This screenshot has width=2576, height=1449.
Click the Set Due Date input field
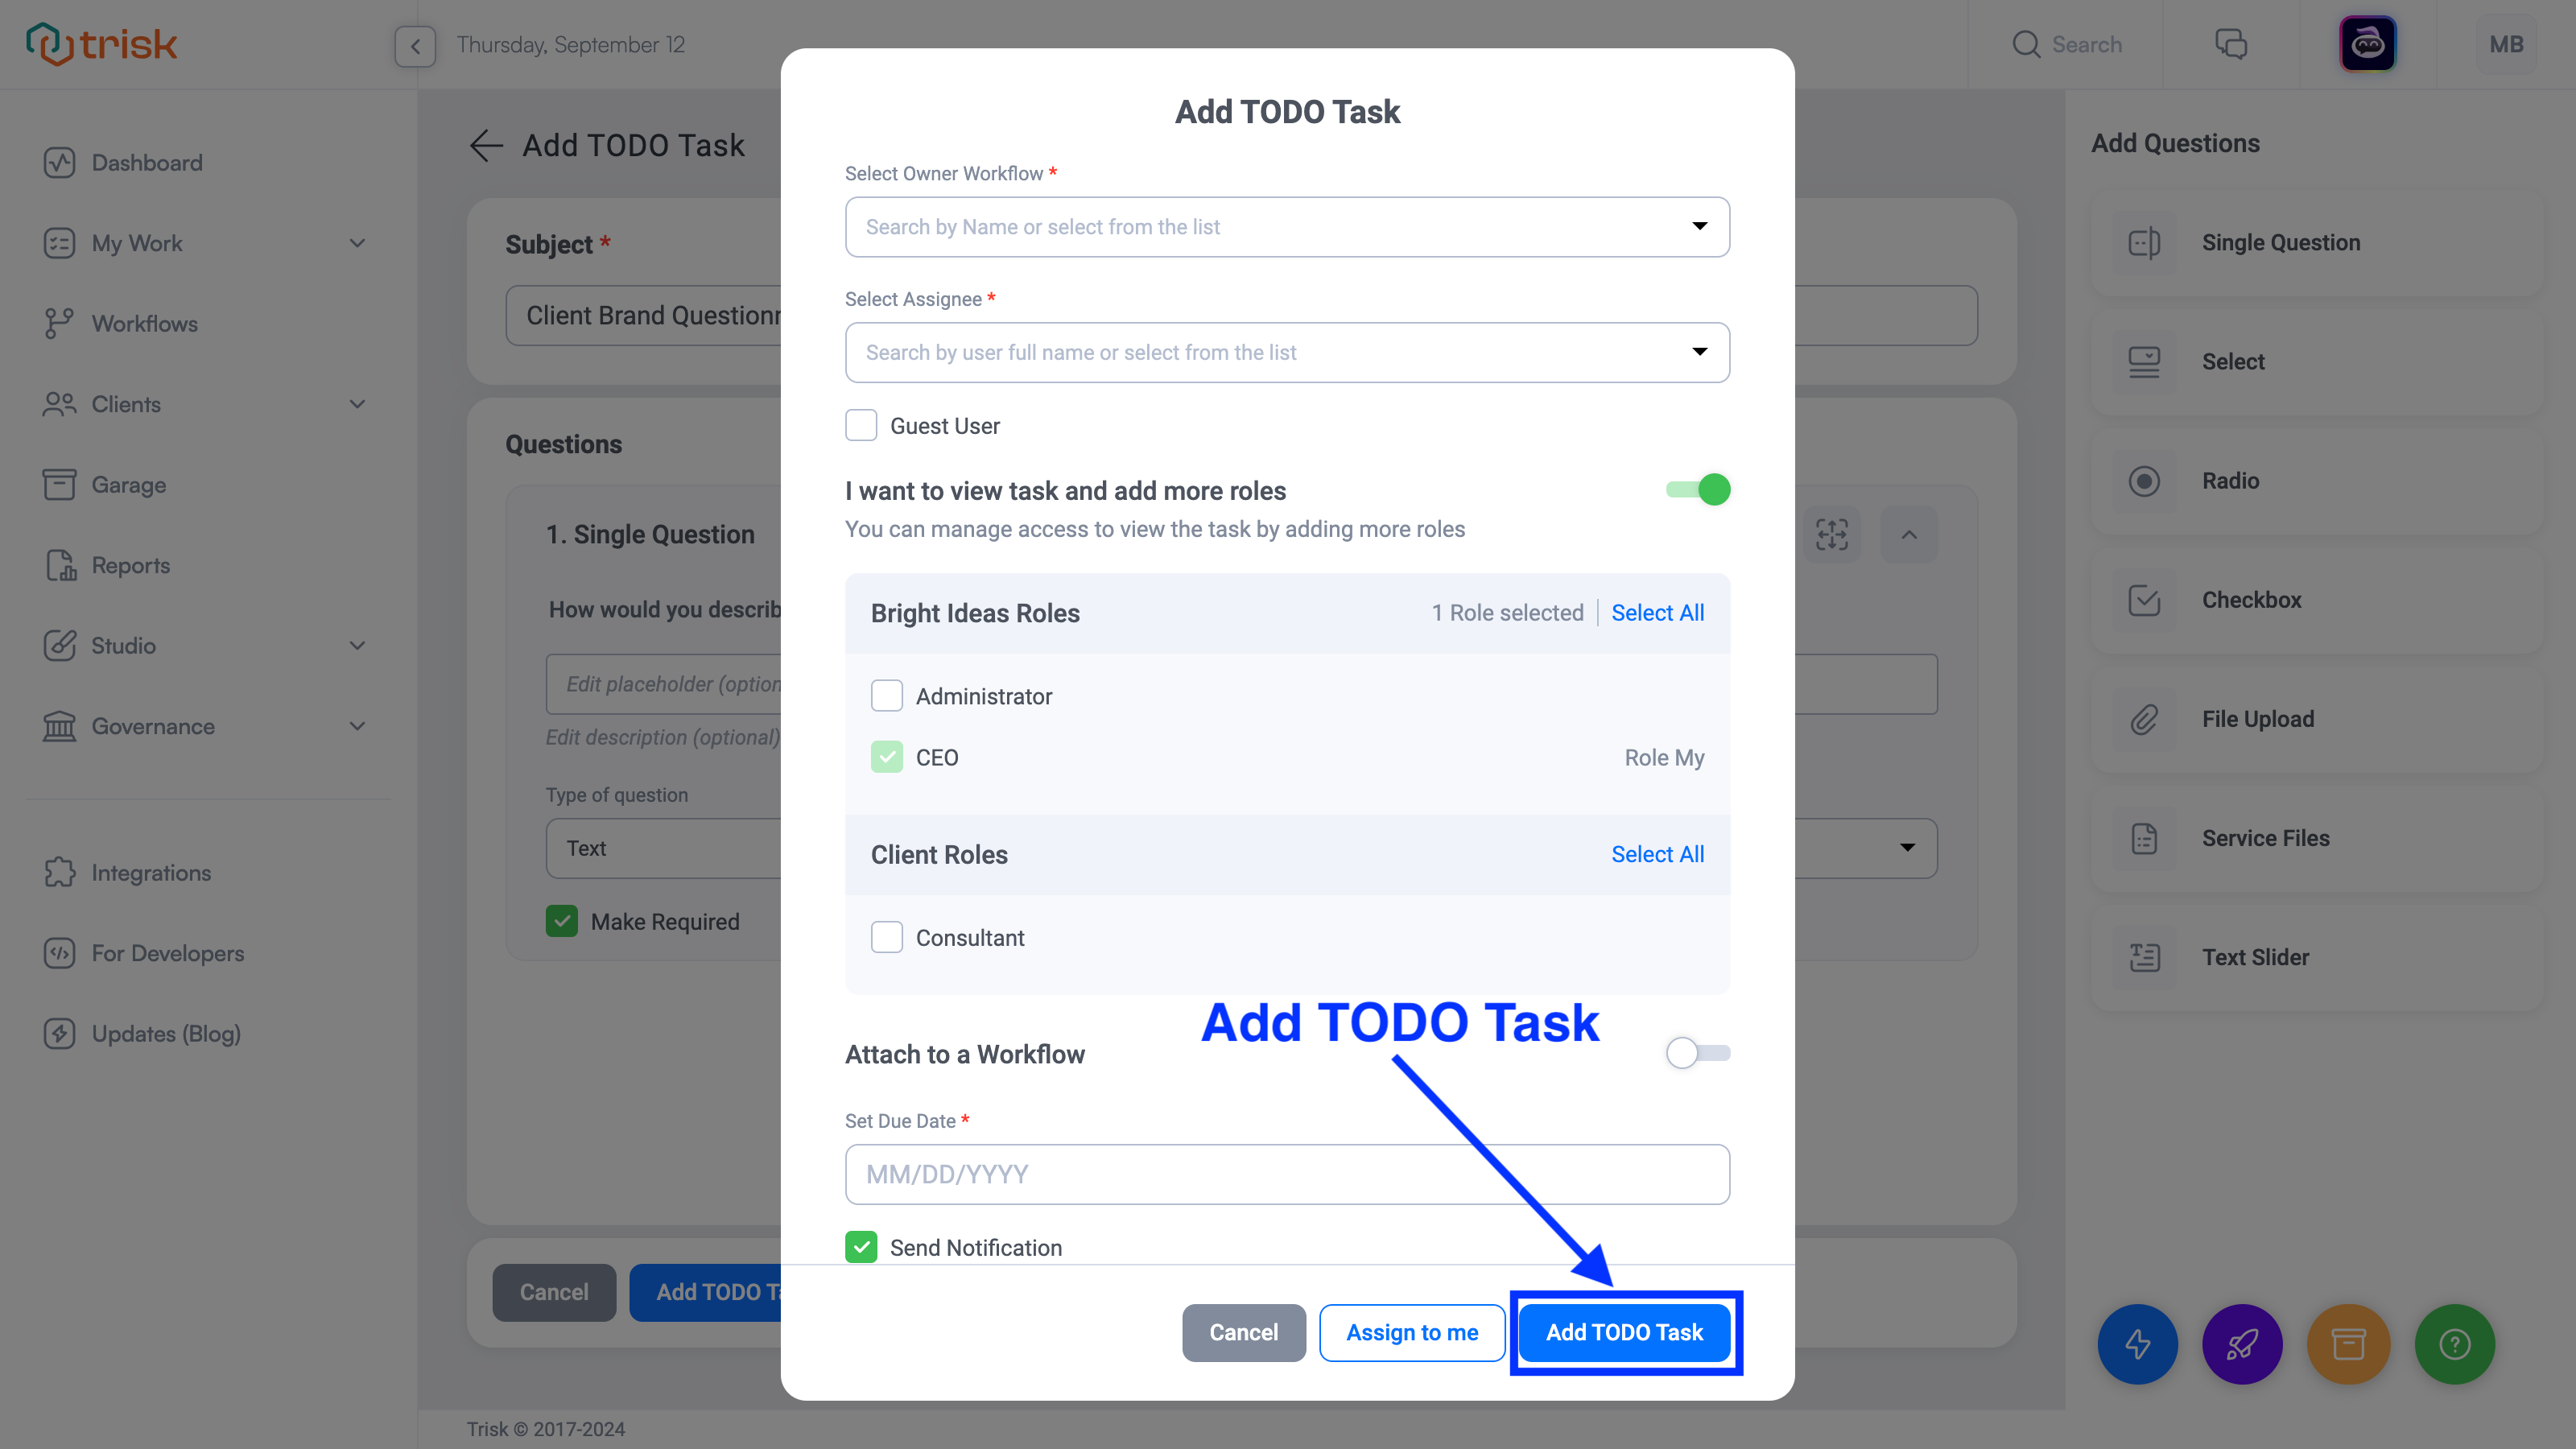(1286, 1173)
